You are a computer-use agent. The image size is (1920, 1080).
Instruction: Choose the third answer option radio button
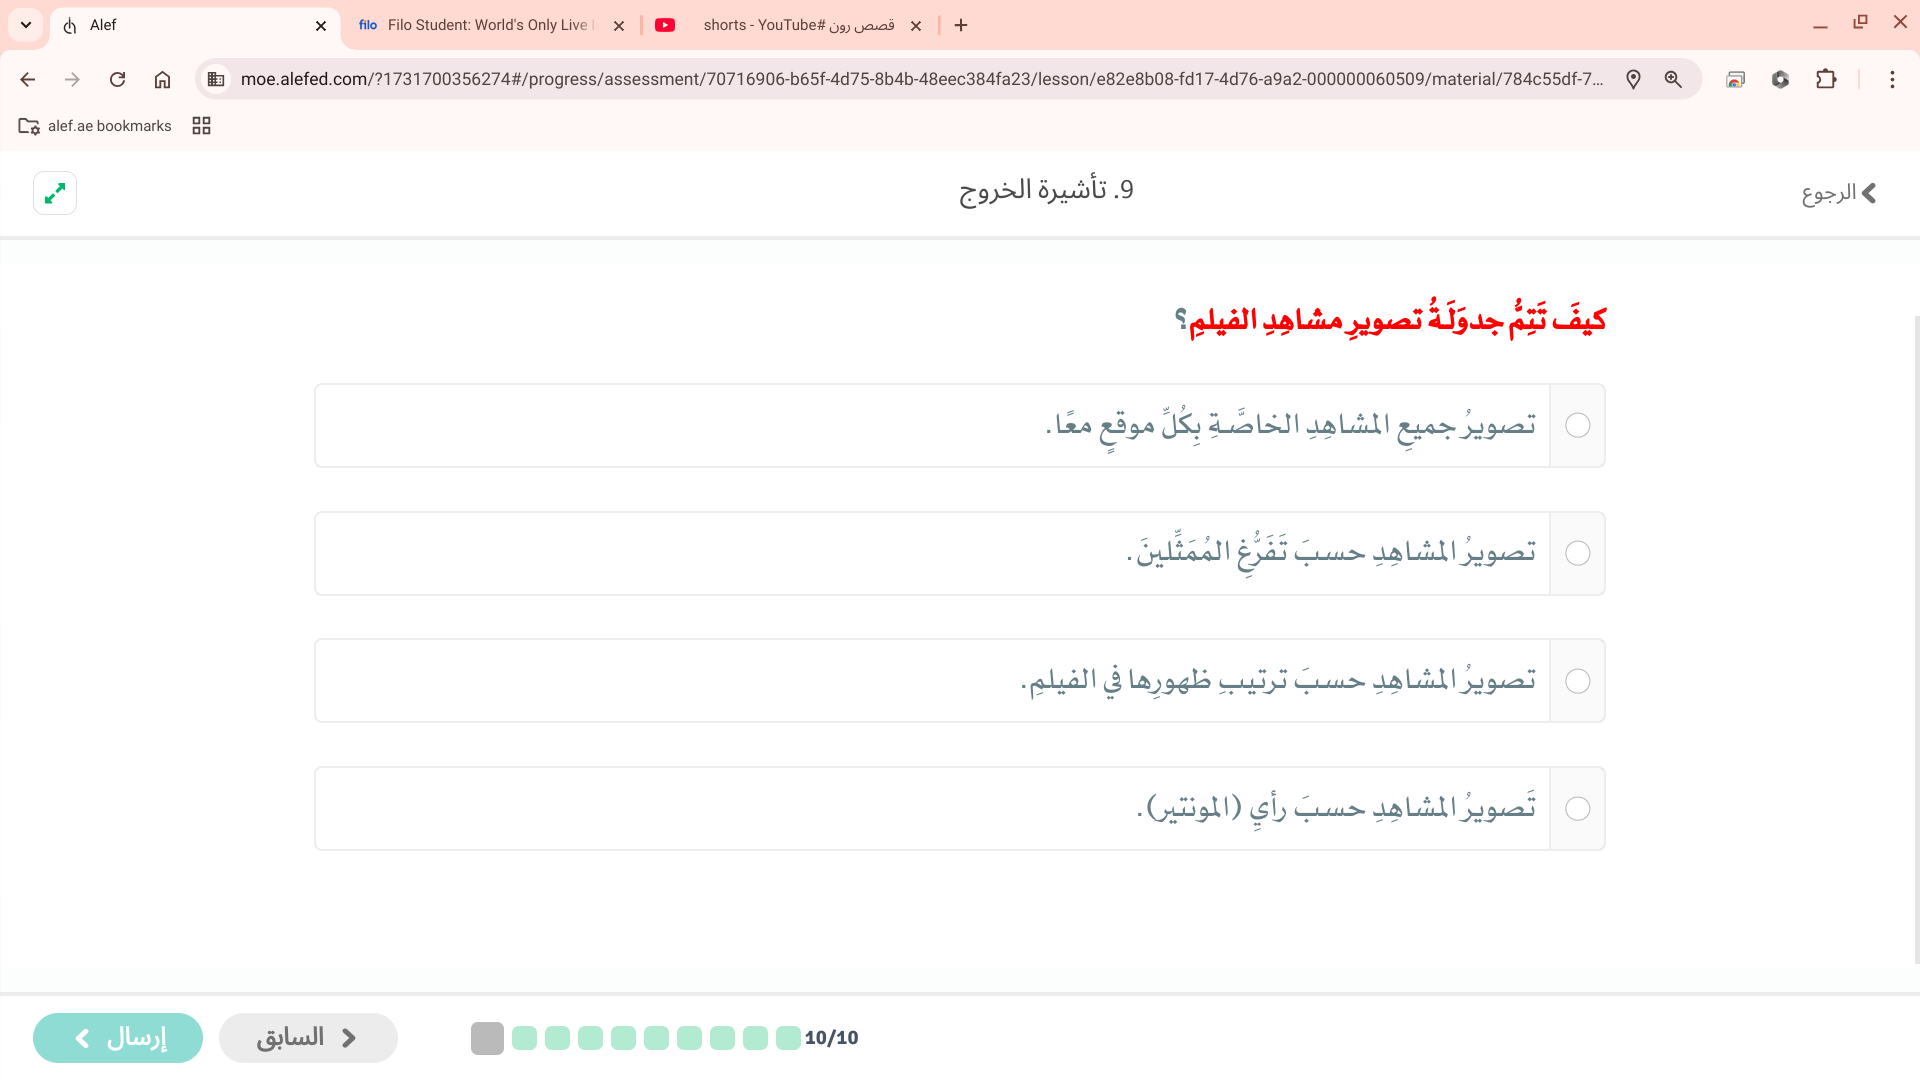point(1577,681)
